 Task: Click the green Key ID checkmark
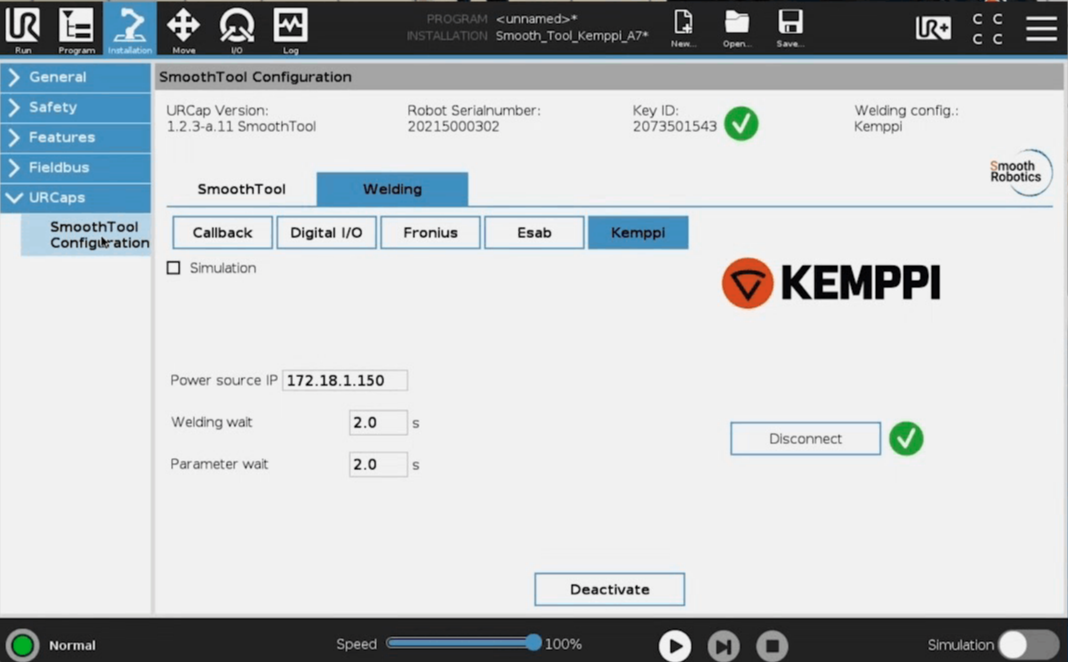click(x=741, y=124)
